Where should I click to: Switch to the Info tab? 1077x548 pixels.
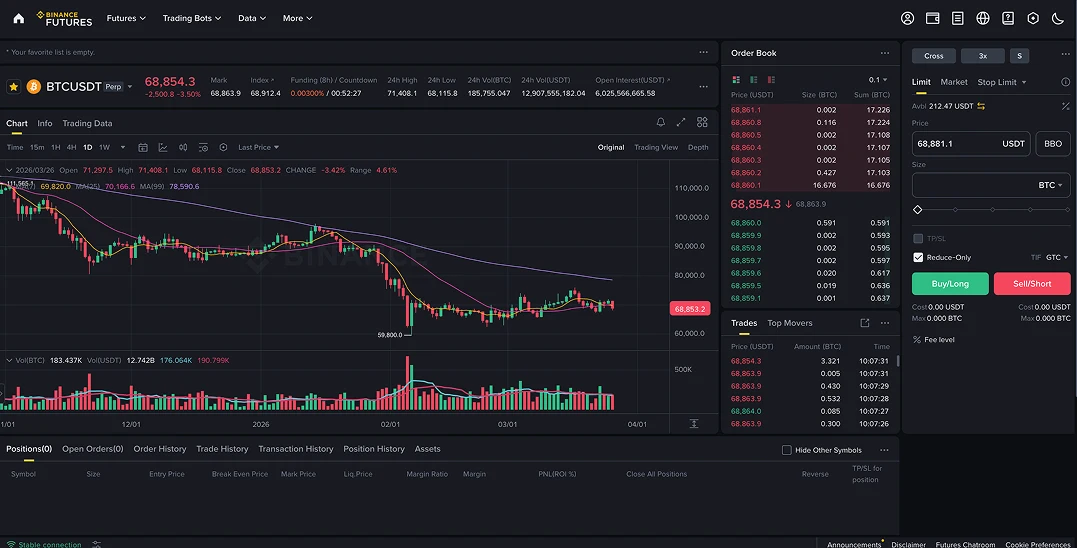pos(45,124)
